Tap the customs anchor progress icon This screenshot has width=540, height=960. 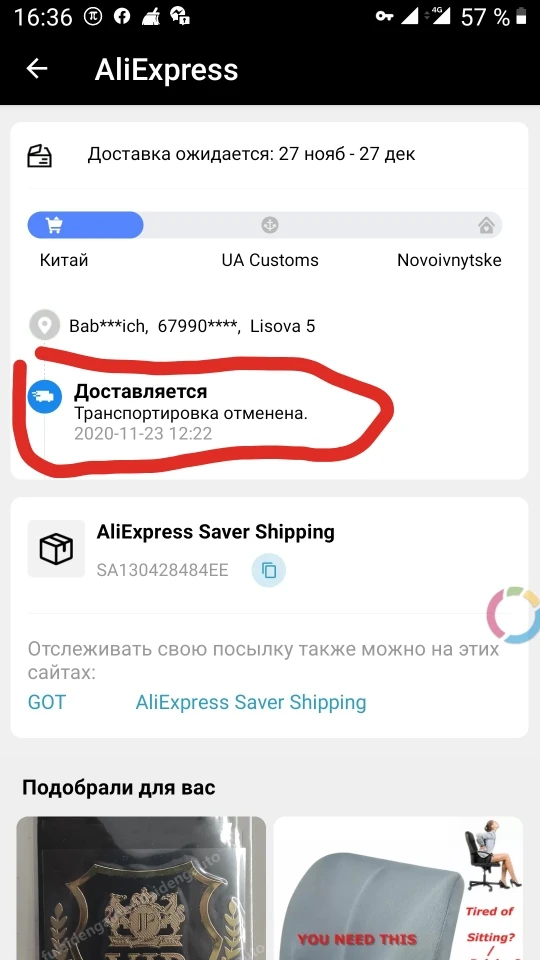coord(270,225)
